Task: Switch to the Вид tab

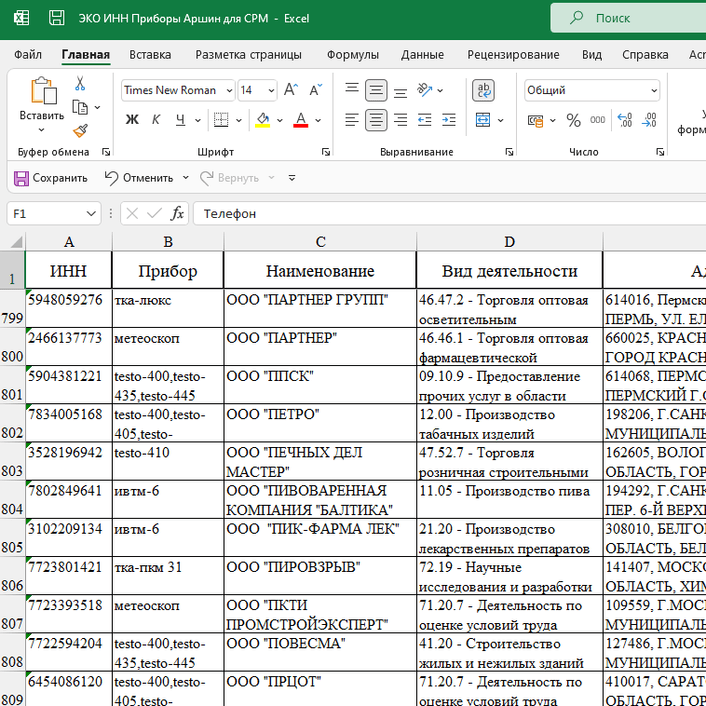Action: pos(592,54)
